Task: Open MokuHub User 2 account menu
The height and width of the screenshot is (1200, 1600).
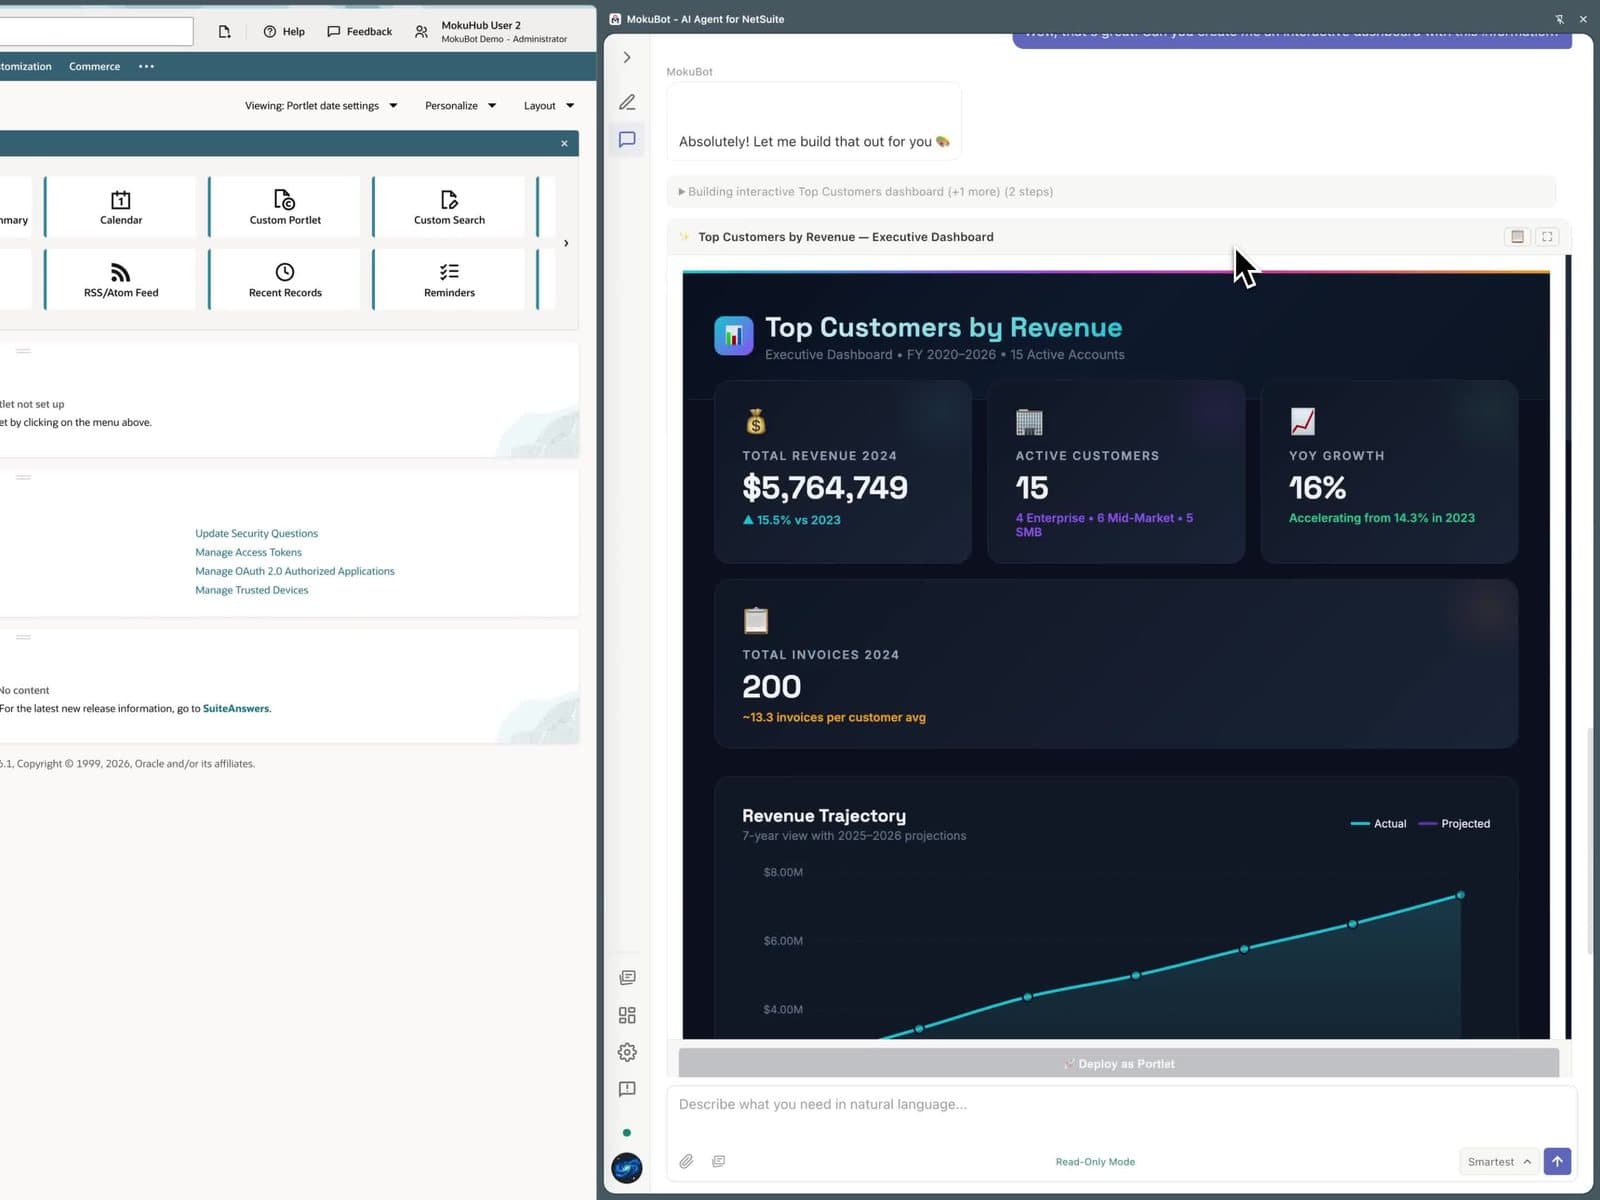Action: pyautogui.click(x=491, y=32)
